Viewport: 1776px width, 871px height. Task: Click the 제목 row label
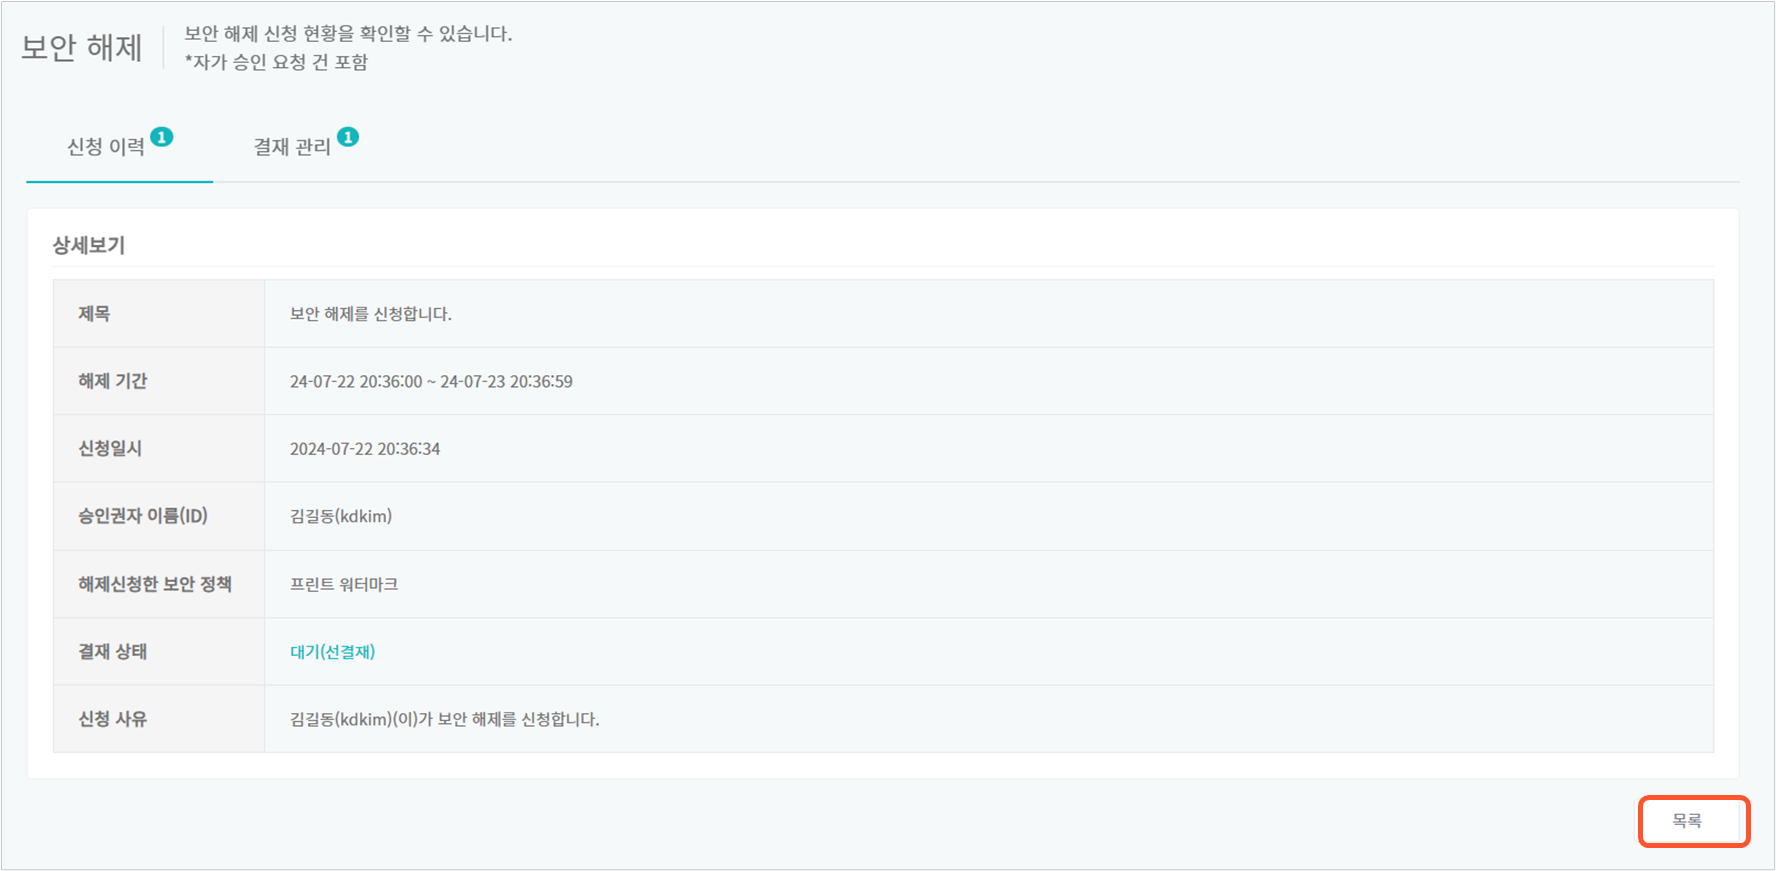[94, 314]
